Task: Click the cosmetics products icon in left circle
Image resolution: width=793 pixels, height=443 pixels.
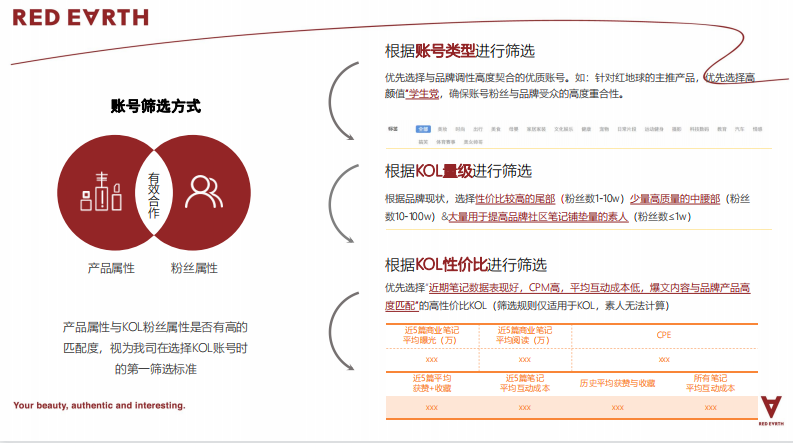Action: (x=101, y=191)
